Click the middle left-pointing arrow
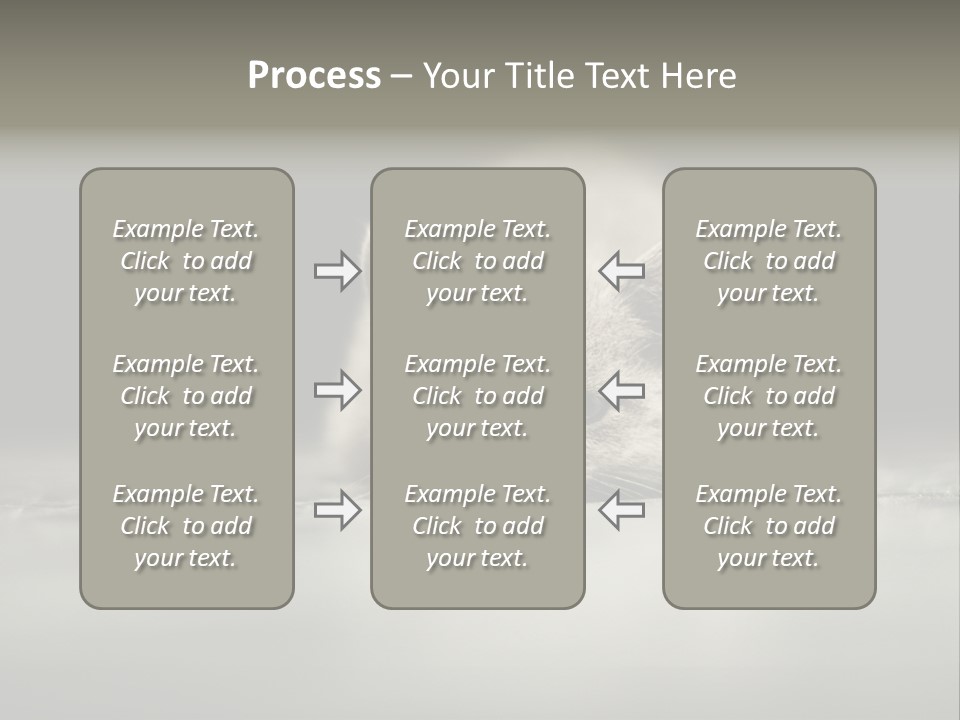This screenshot has width=960, height=720. coord(621,391)
